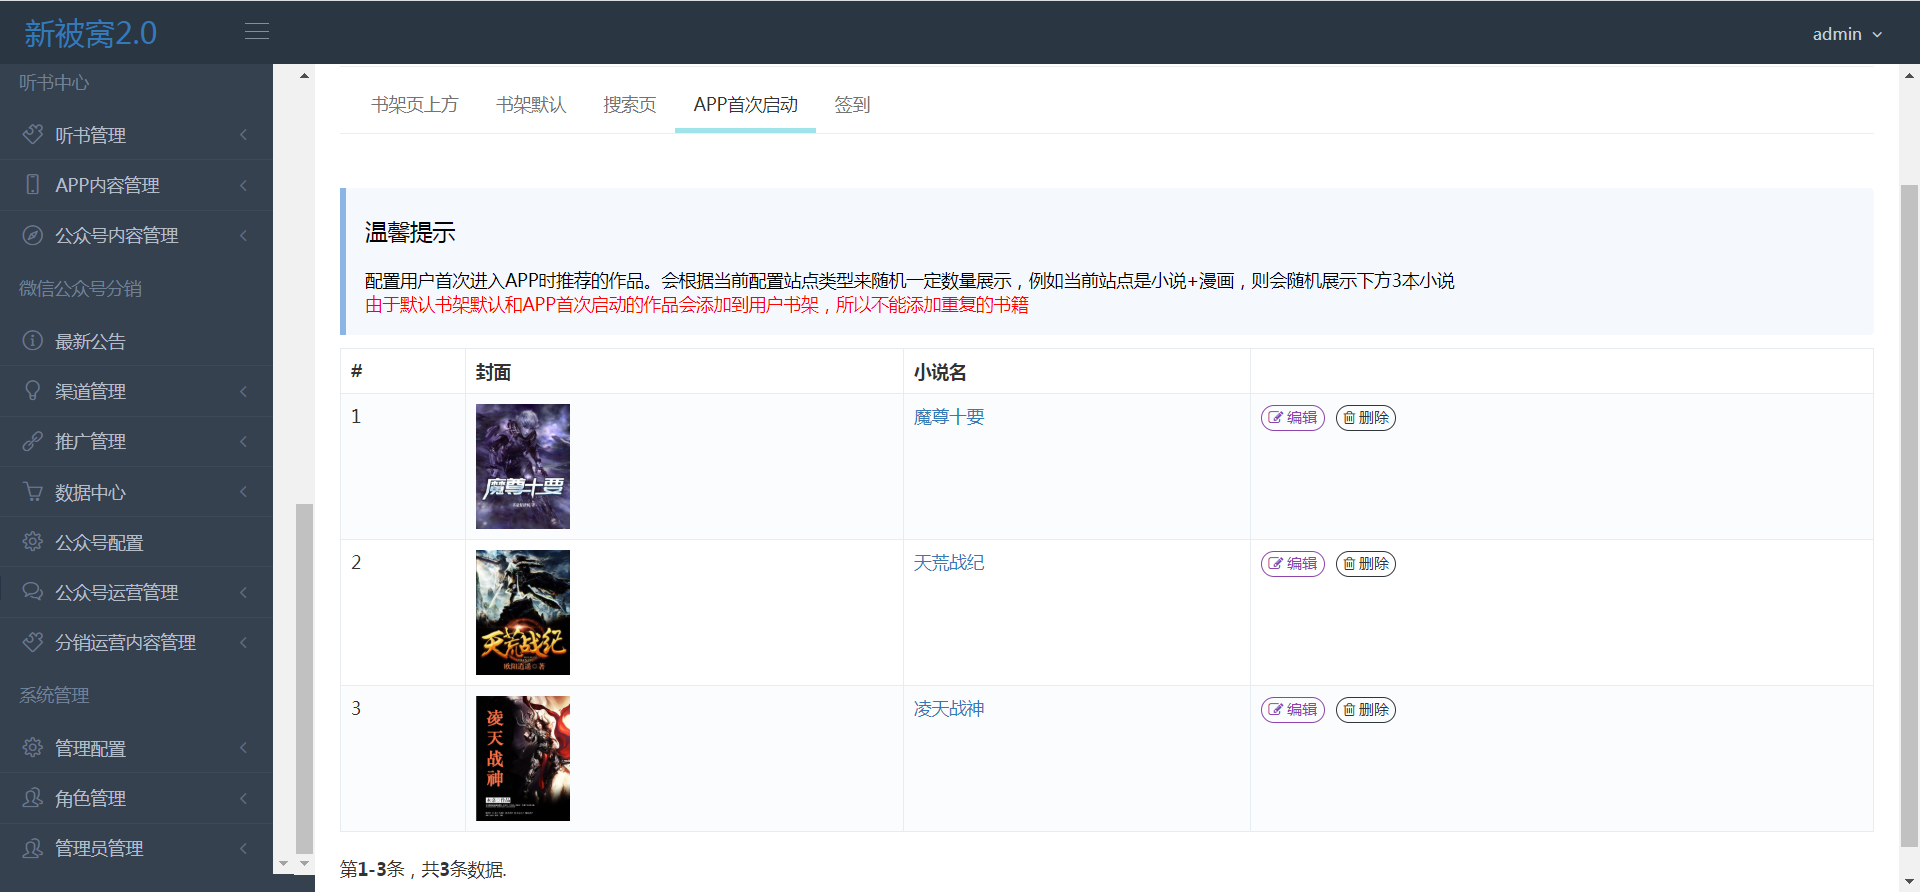Expand the 听书管理 sidebar menu chevron
Viewport: 1920px width, 892px height.
[x=243, y=135]
